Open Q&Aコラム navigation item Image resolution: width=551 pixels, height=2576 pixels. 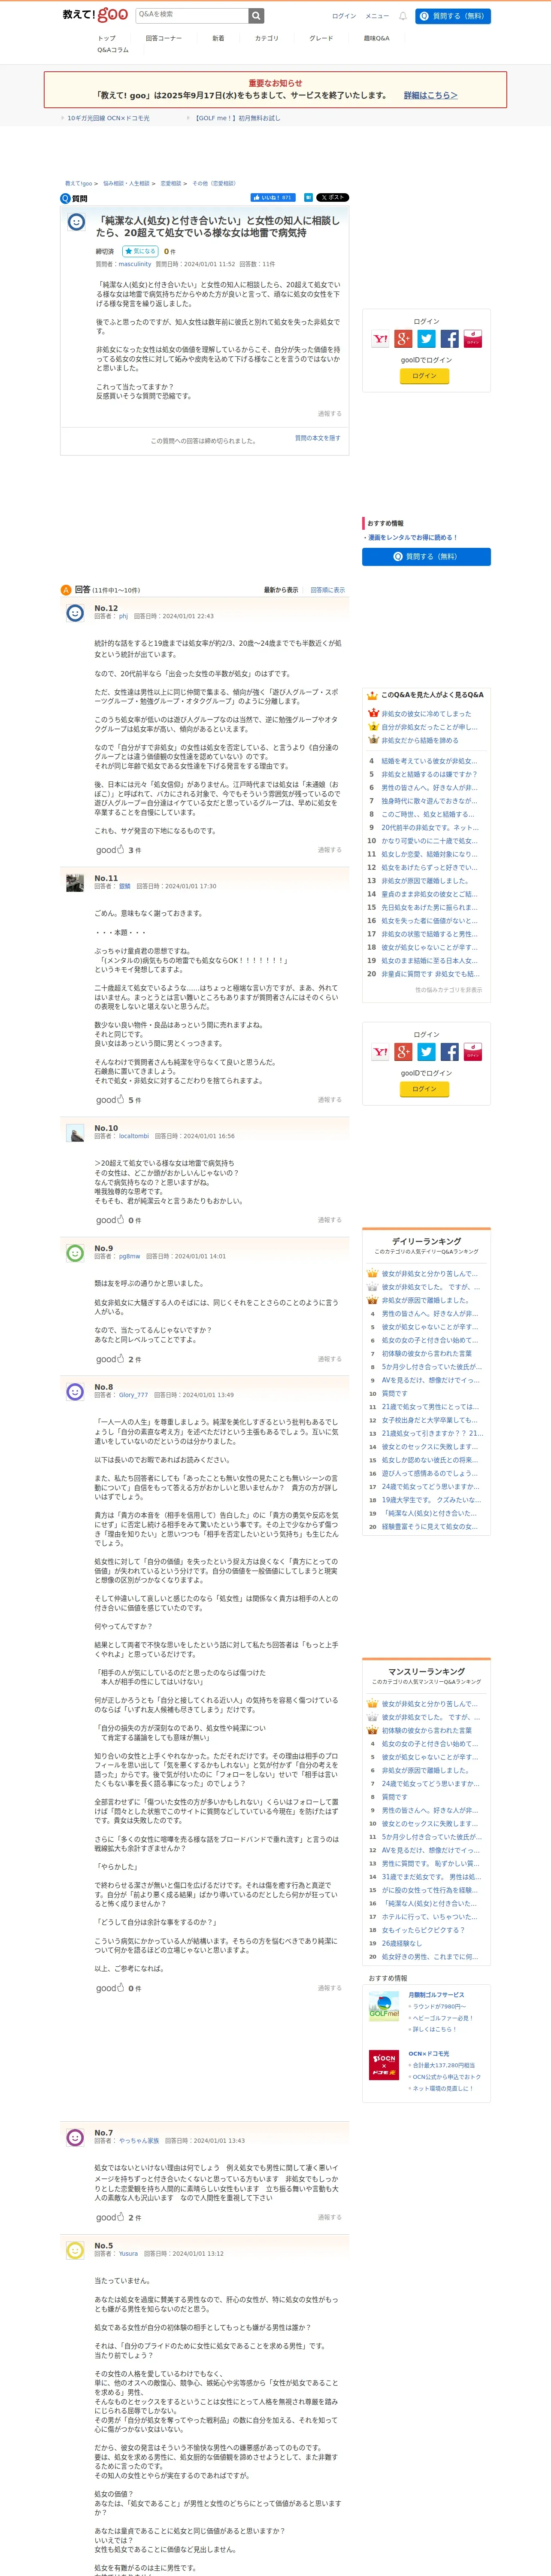coord(113,50)
